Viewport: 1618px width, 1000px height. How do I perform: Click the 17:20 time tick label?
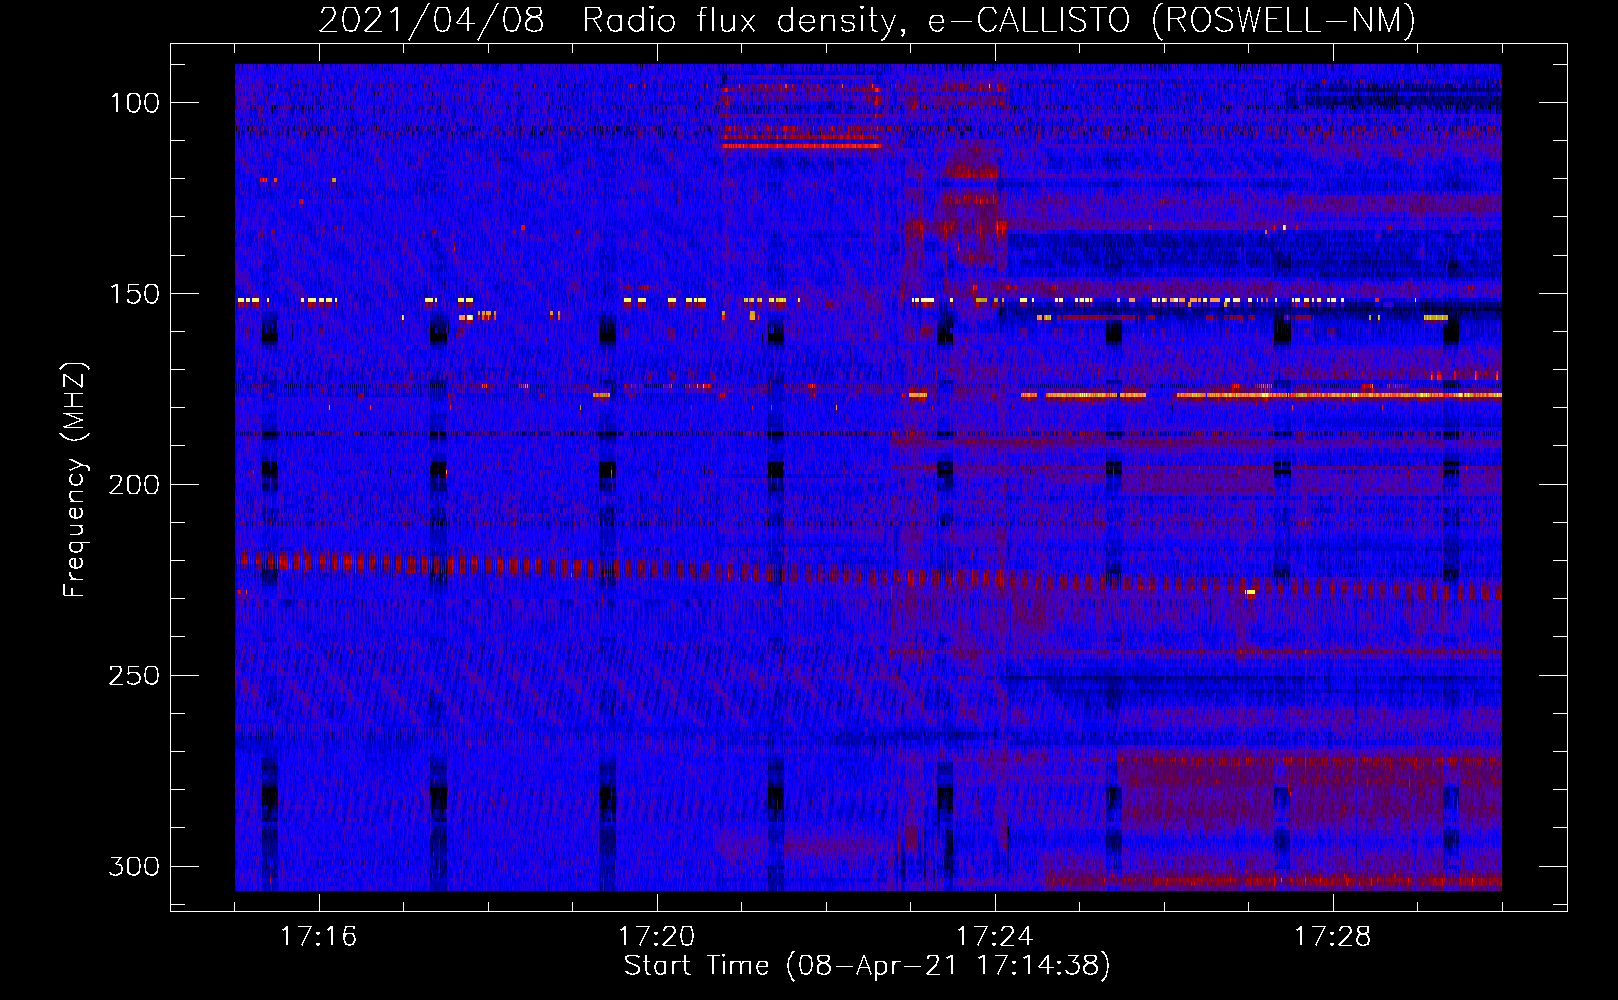tap(656, 937)
